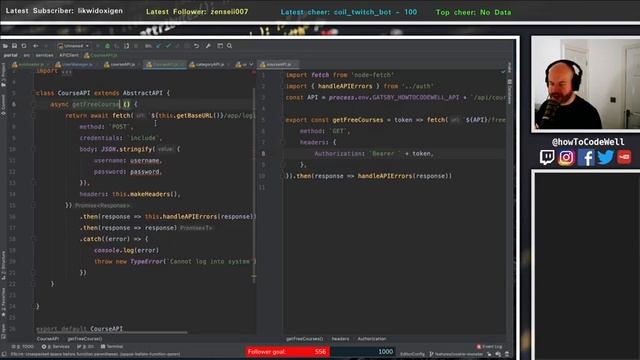Screen dimensions: 640x360
Task: Collapse class CourseAPI fold marker in gutter
Action: click(34, 93)
